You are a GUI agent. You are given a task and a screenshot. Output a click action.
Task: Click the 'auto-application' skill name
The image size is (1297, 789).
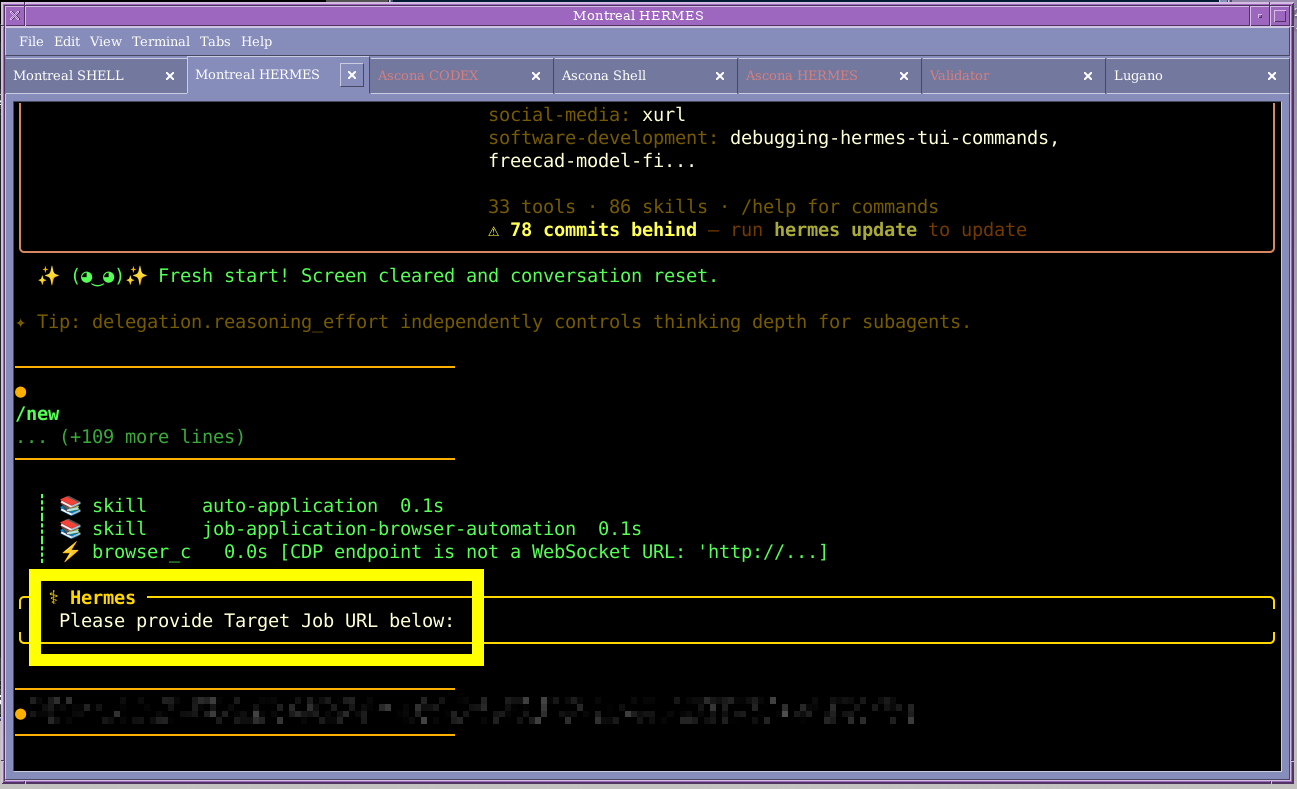(290, 506)
